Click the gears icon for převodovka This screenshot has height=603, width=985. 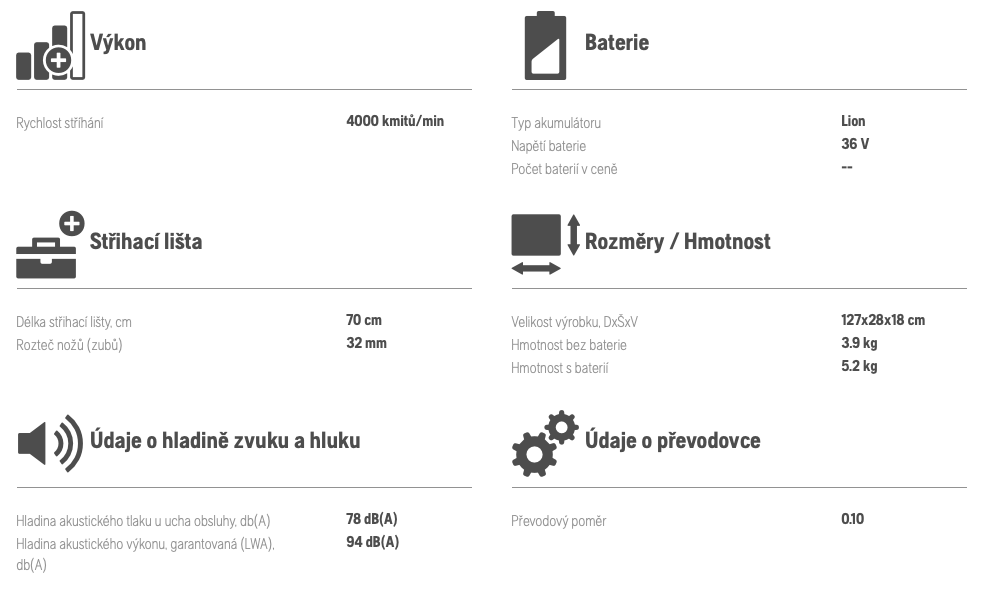545,443
